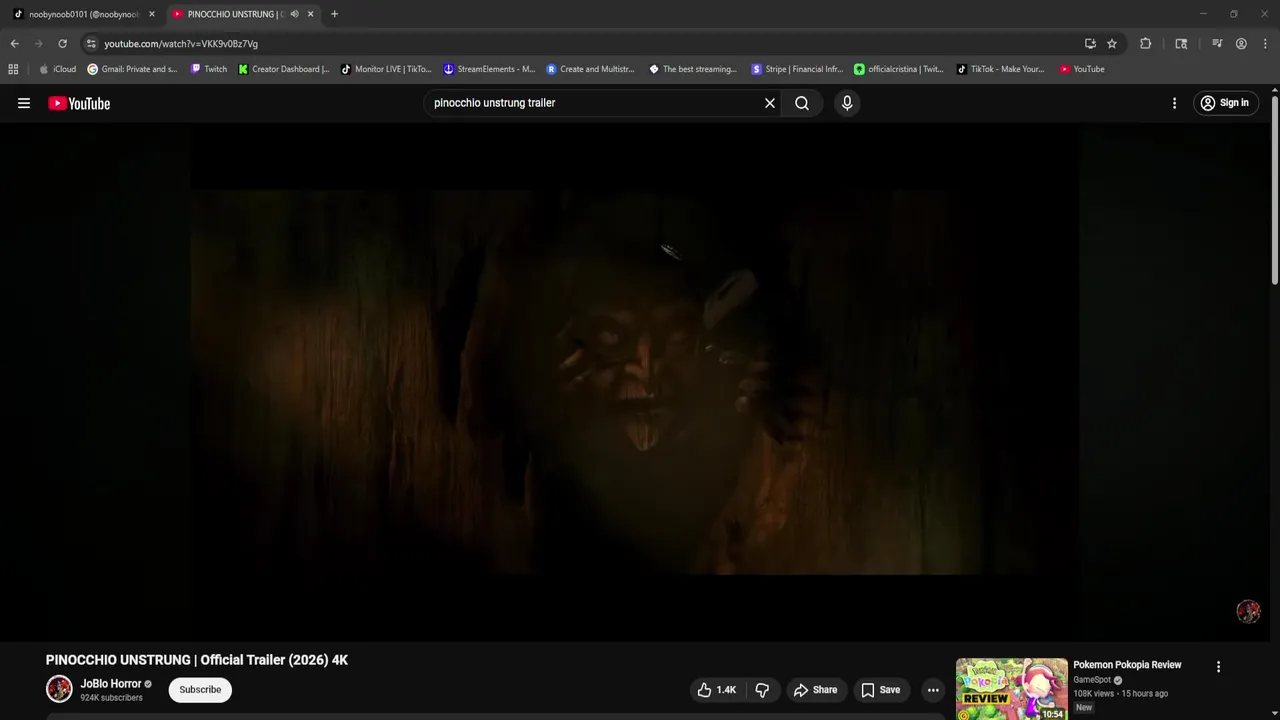Image resolution: width=1280 pixels, height=720 pixels.
Task: Open The best streaming bookmark
Action: (x=693, y=69)
